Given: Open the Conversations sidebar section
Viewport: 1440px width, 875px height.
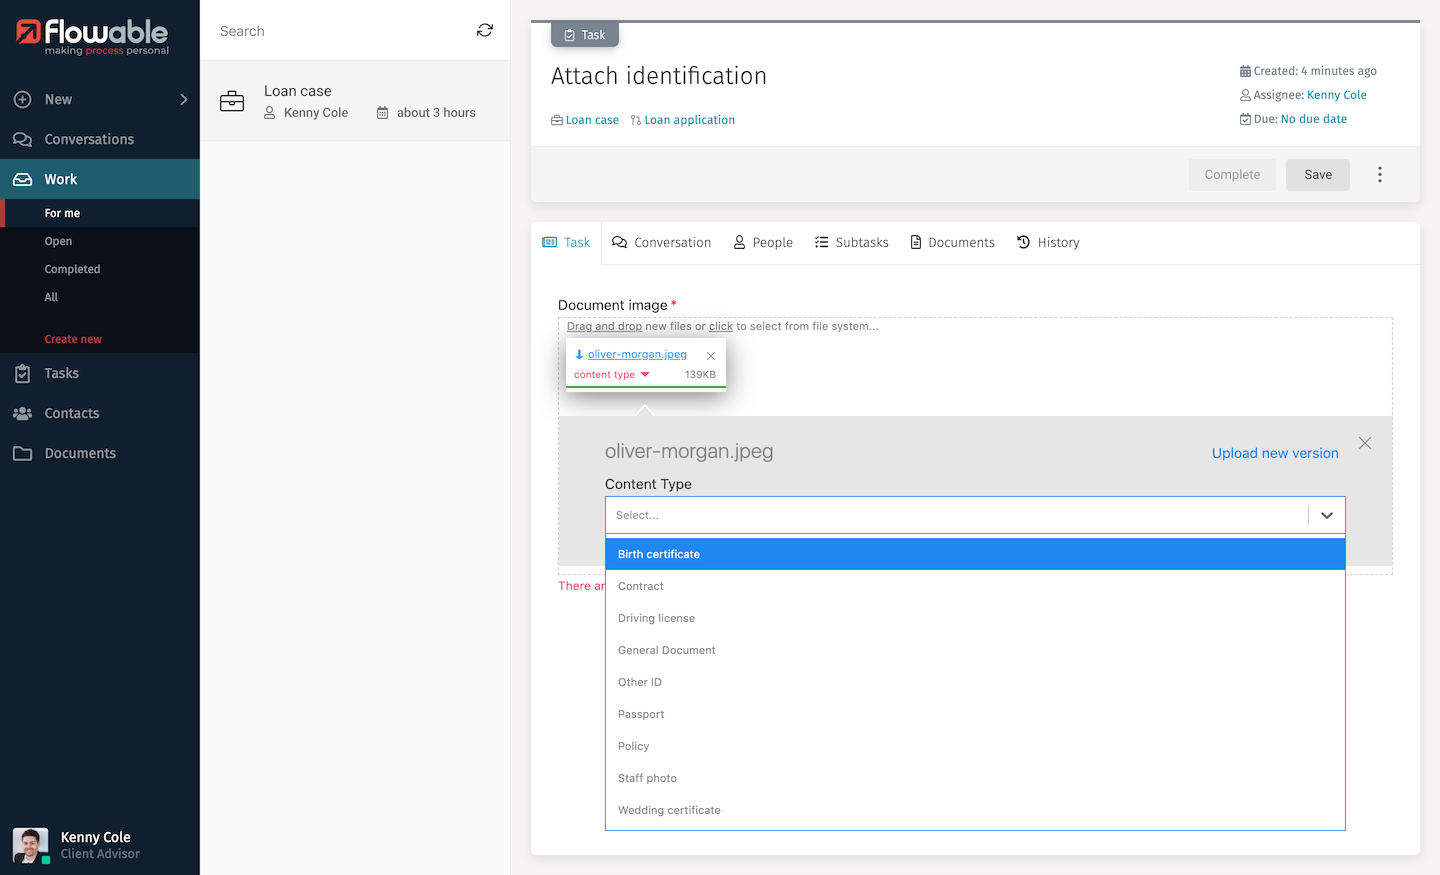Looking at the screenshot, I should 89,139.
